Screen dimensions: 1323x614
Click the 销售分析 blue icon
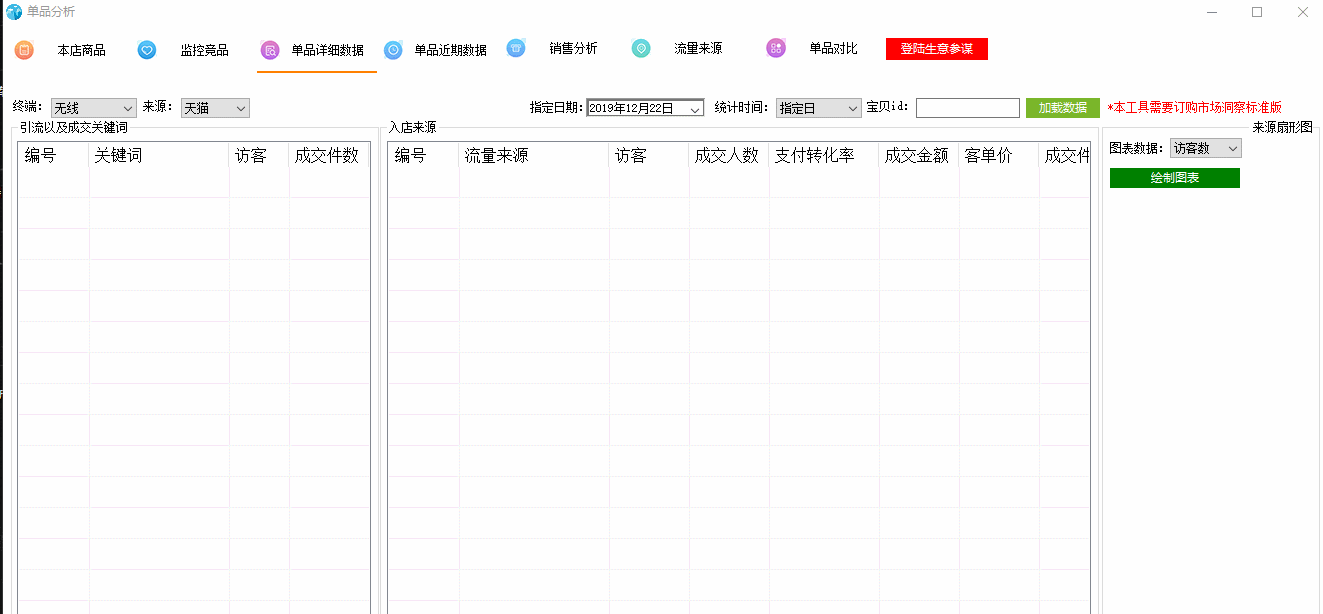pos(516,48)
